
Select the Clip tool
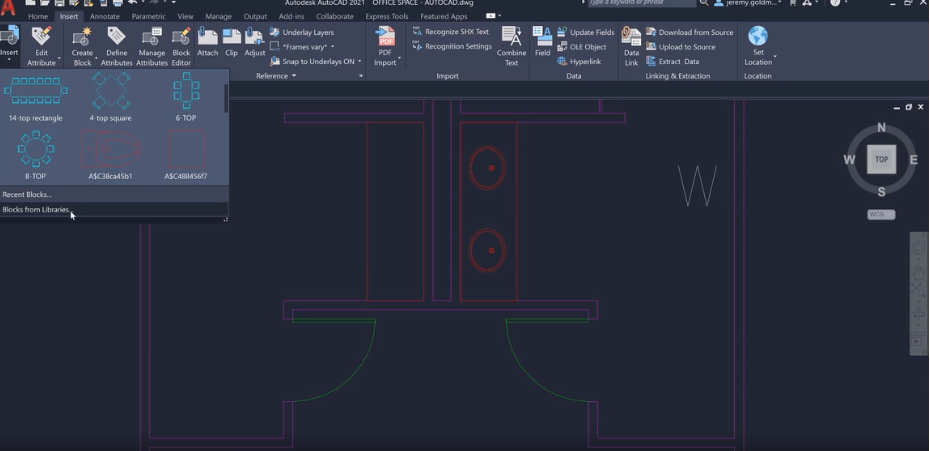coord(231,42)
